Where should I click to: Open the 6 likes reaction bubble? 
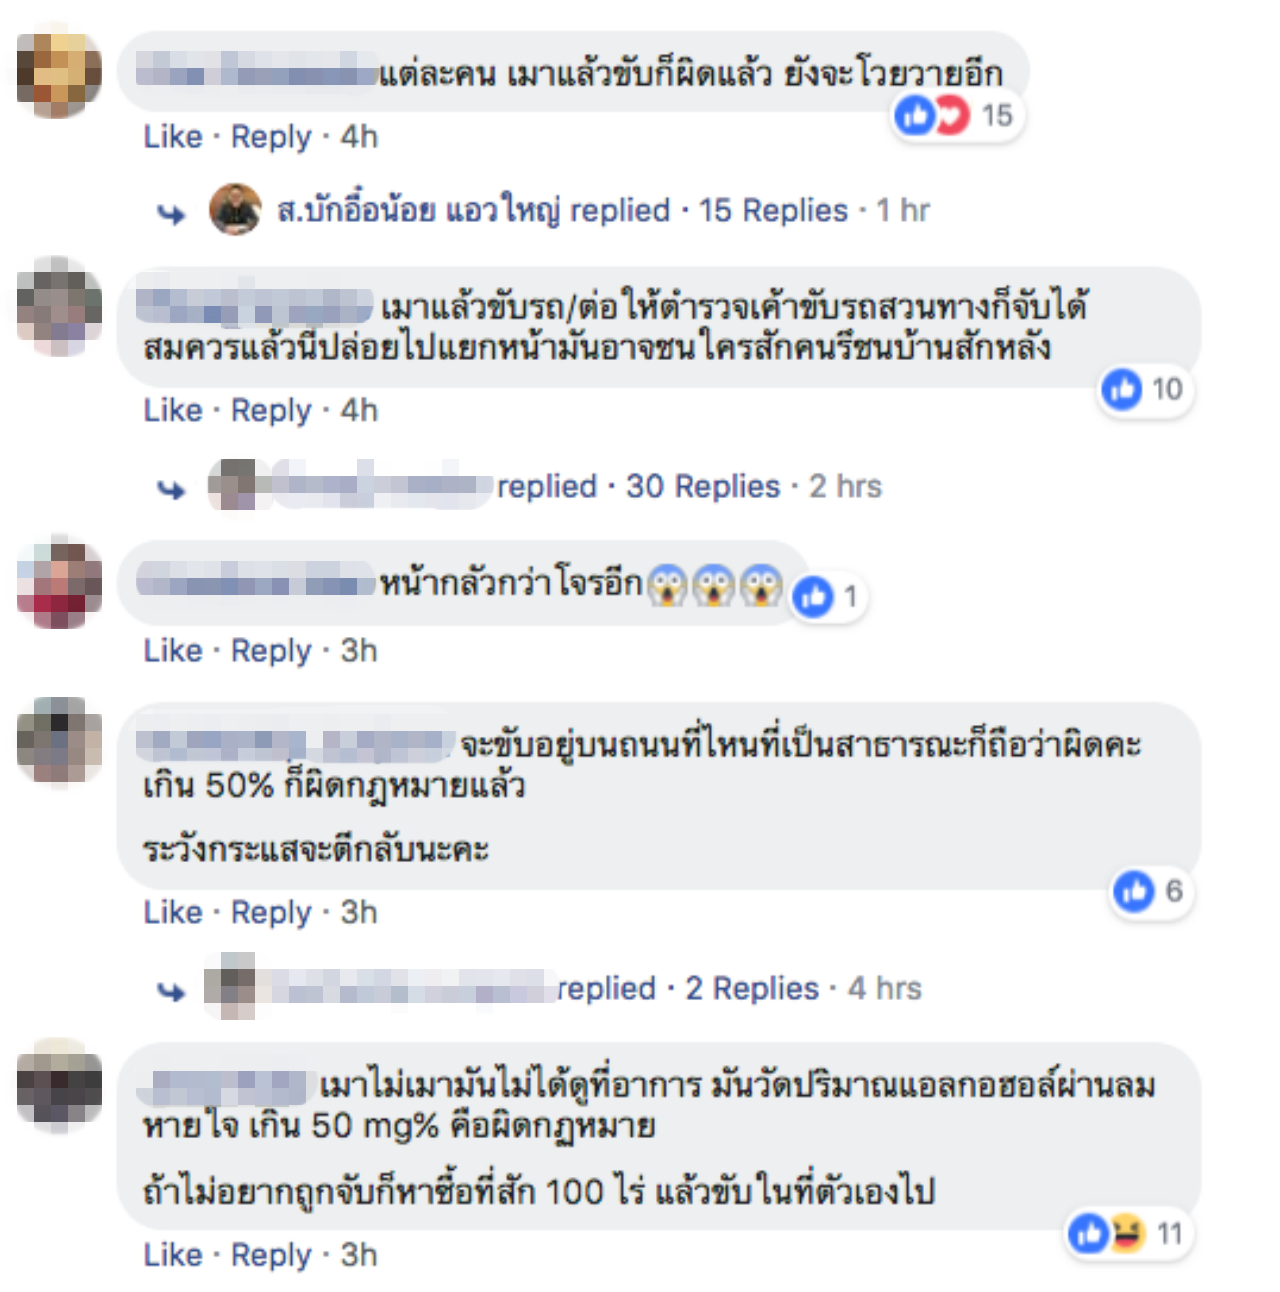(1152, 891)
